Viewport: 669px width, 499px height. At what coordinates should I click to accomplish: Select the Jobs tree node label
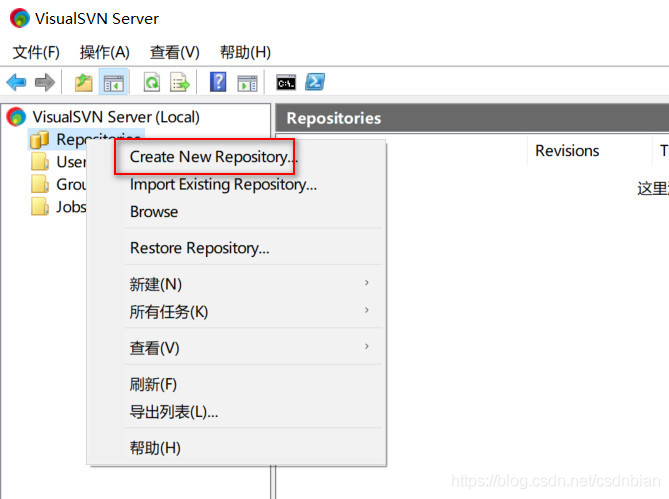click(x=71, y=207)
